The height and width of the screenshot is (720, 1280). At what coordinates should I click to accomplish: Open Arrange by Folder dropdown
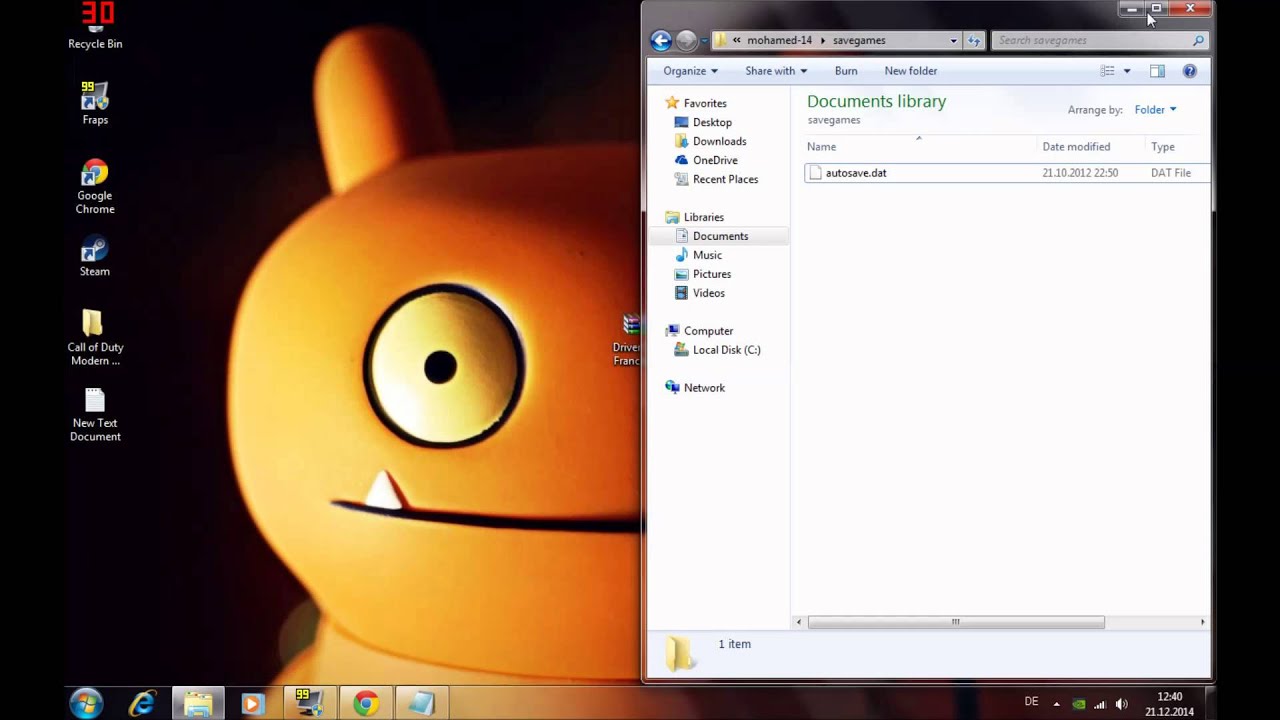pos(1155,110)
